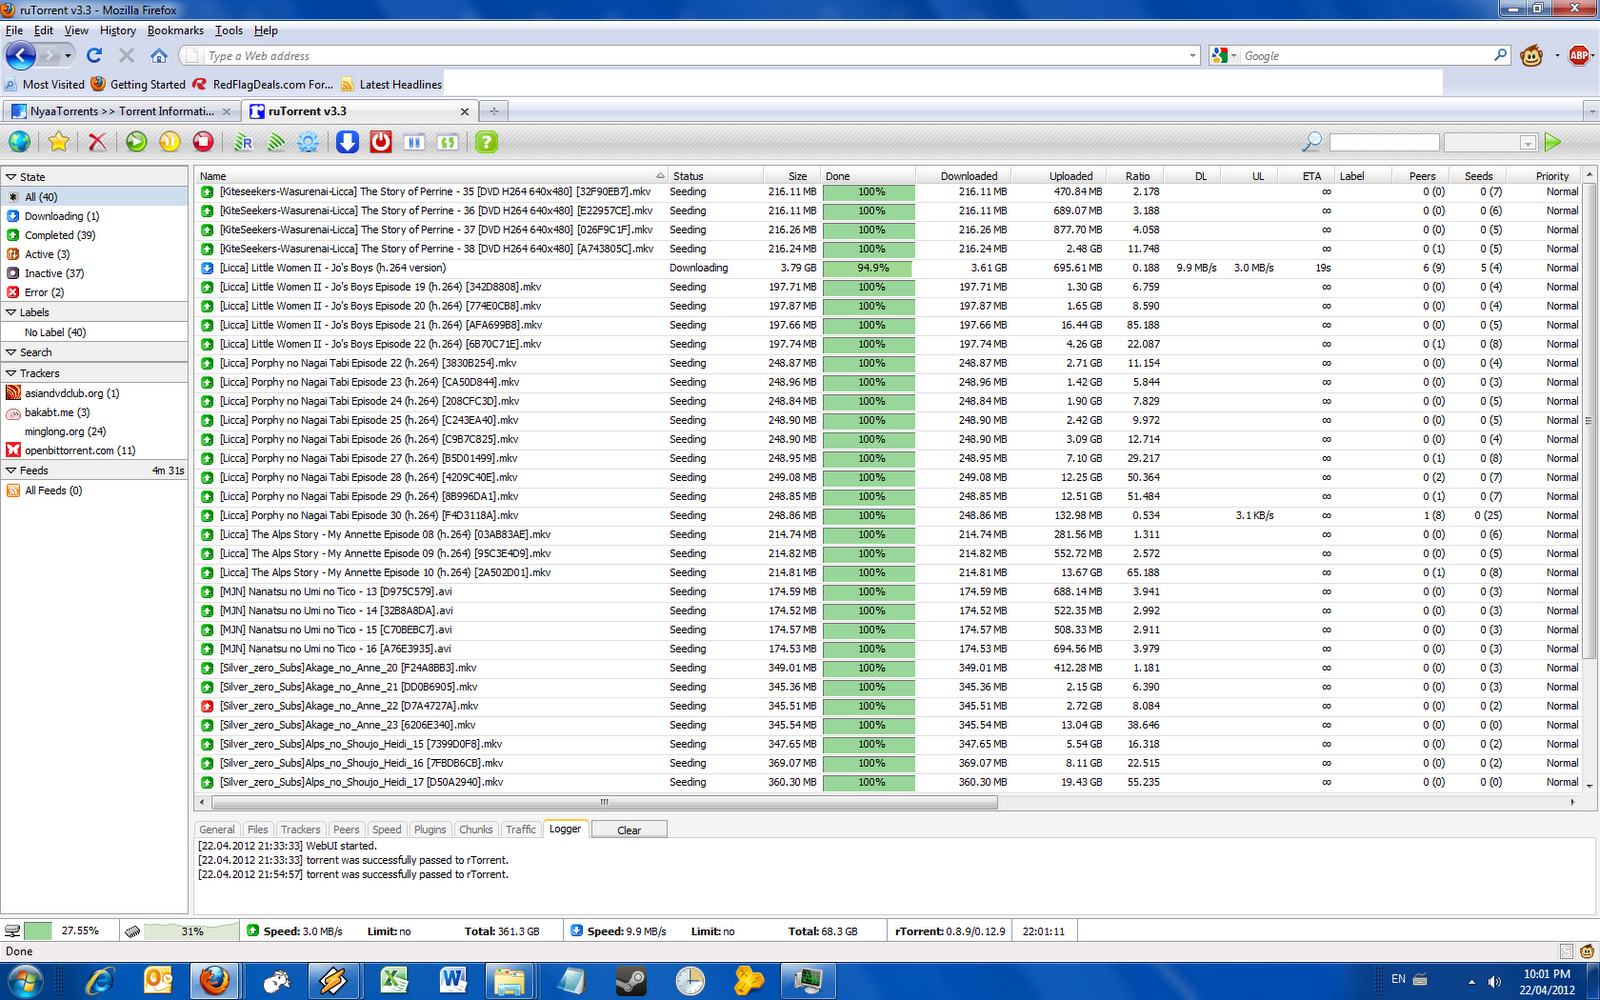Pause torrent with yellow pause icon
This screenshot has height=1000, width=1600.
(170, 142)
